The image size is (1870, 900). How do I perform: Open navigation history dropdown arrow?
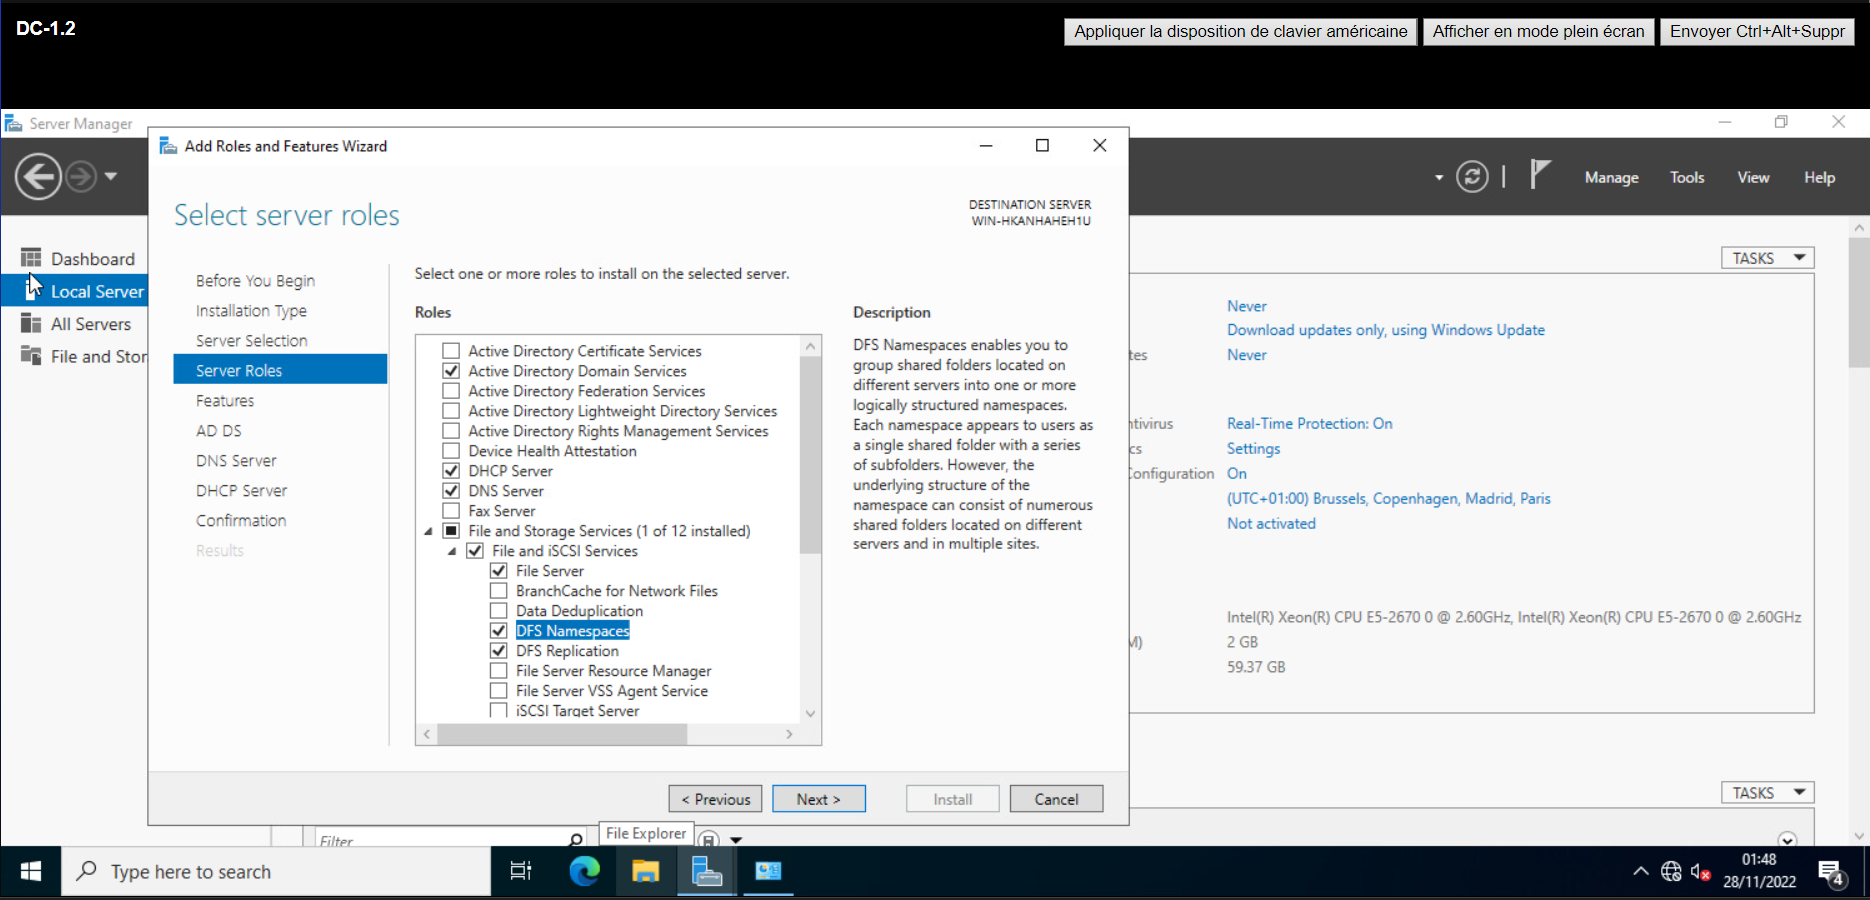(x=111, y=177)
